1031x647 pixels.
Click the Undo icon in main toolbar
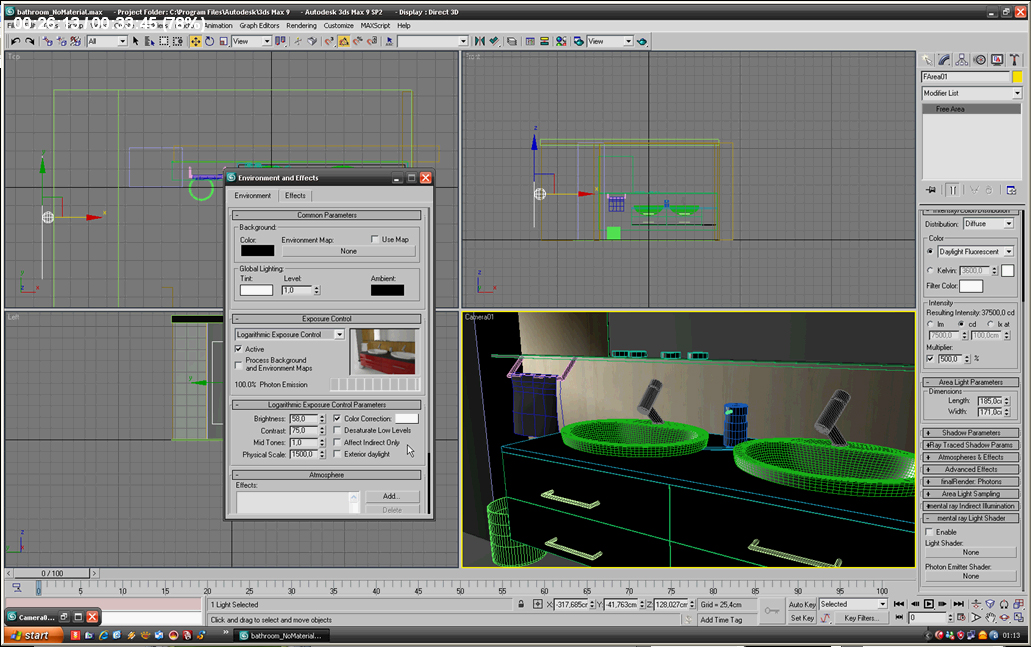coord(15,41)
